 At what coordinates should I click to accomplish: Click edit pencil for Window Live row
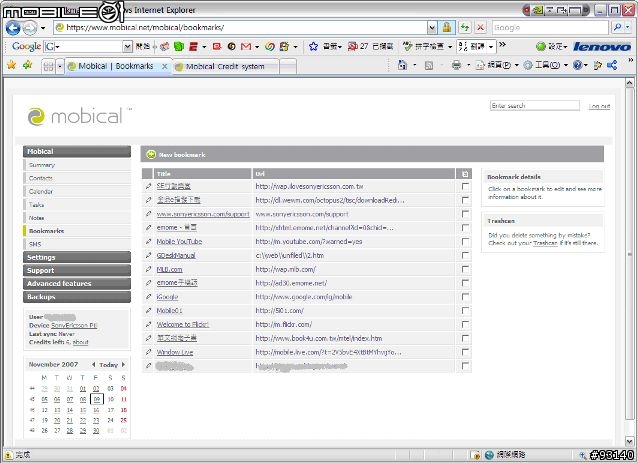pos(148,352)
